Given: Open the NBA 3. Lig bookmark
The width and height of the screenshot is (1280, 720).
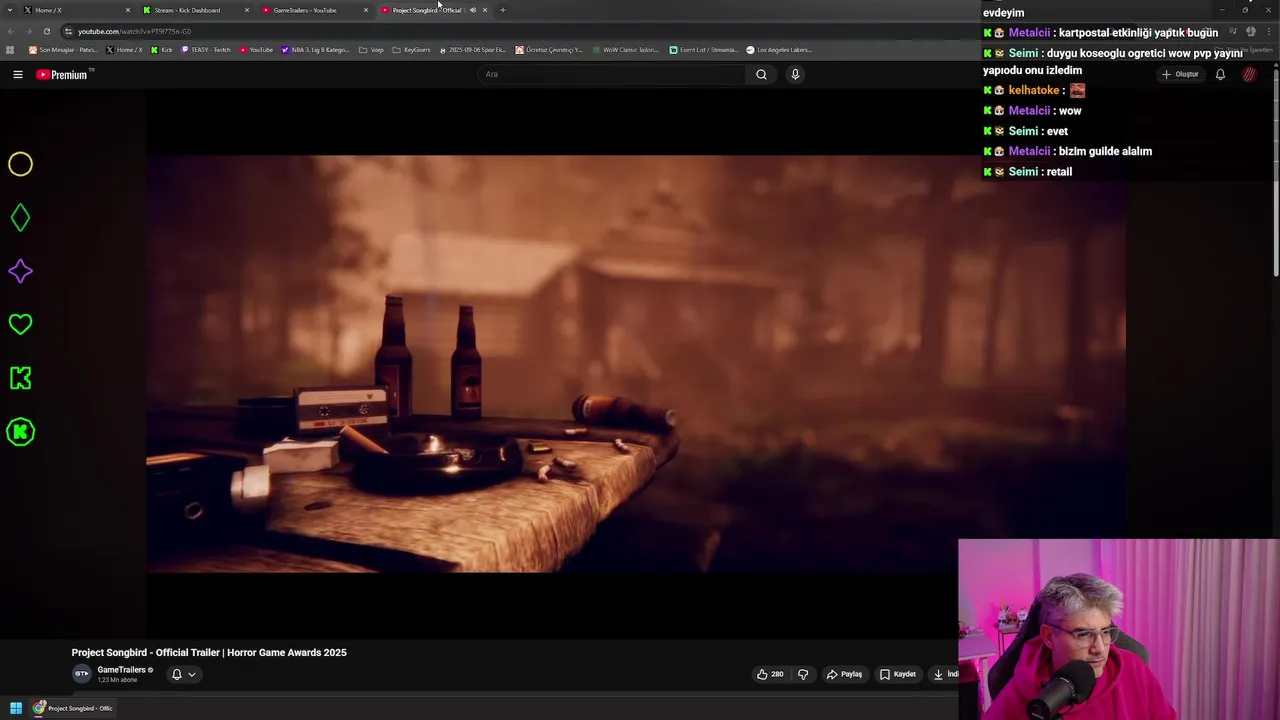Looking at the screenshot, I should (315, 50).
